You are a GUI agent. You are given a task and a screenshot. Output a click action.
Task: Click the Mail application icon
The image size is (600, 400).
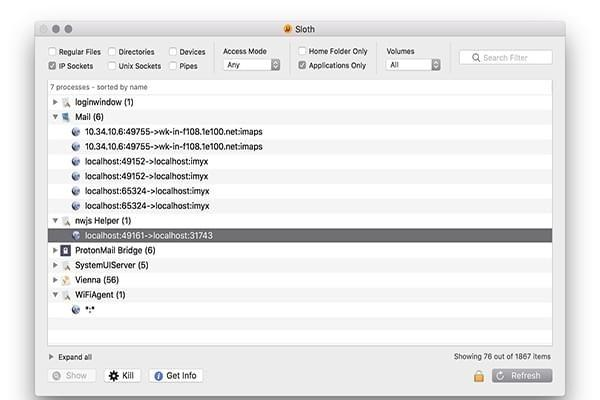(66, 117)
